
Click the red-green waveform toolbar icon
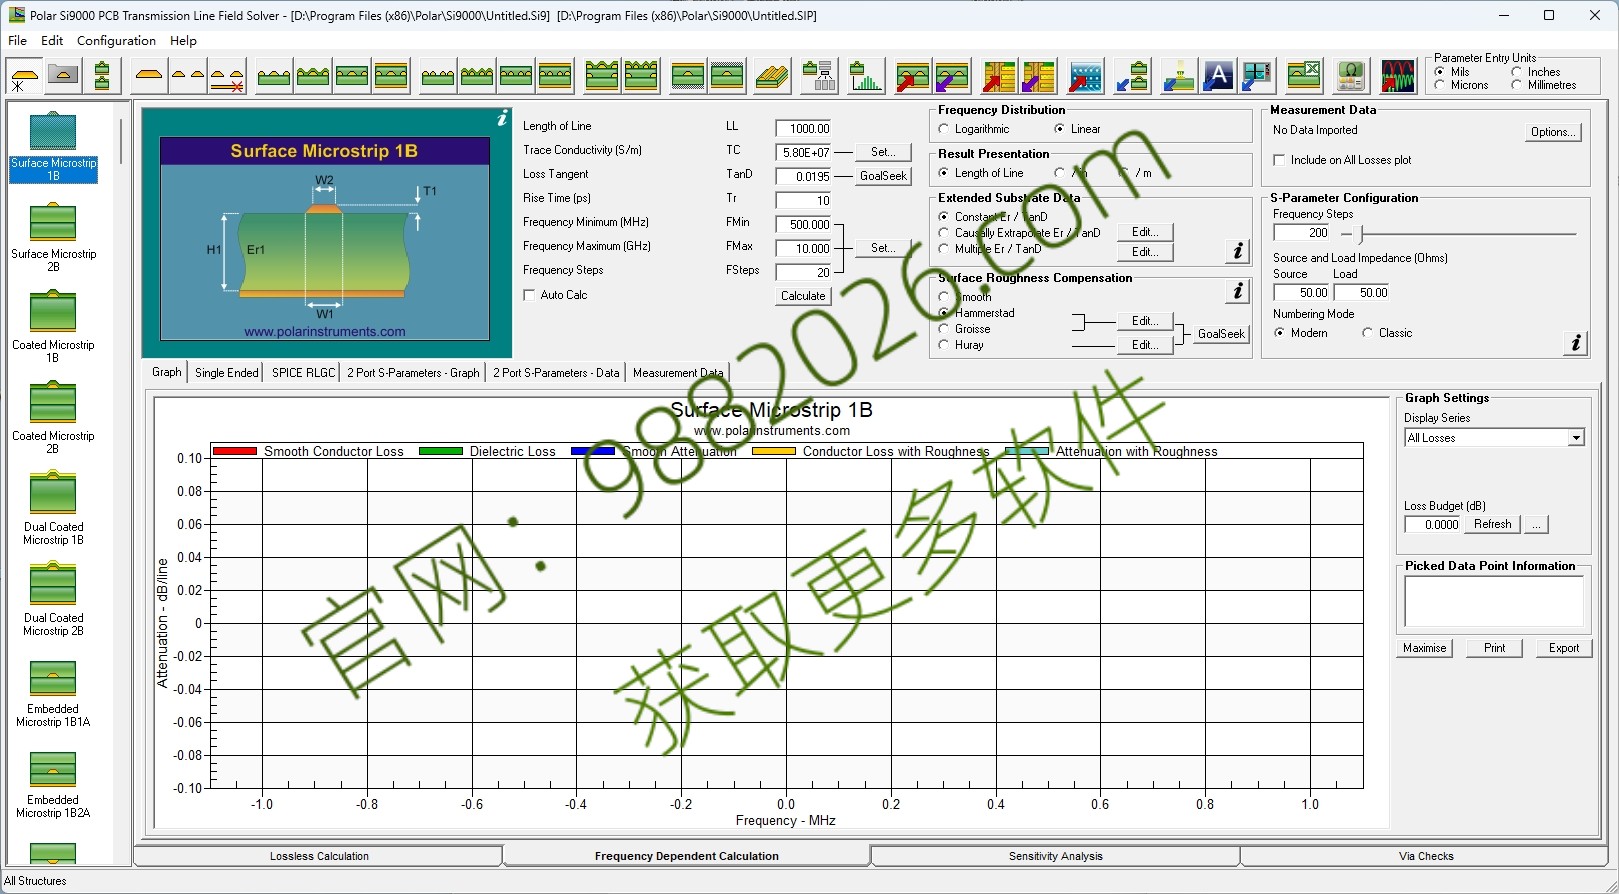coord(1398,76)
